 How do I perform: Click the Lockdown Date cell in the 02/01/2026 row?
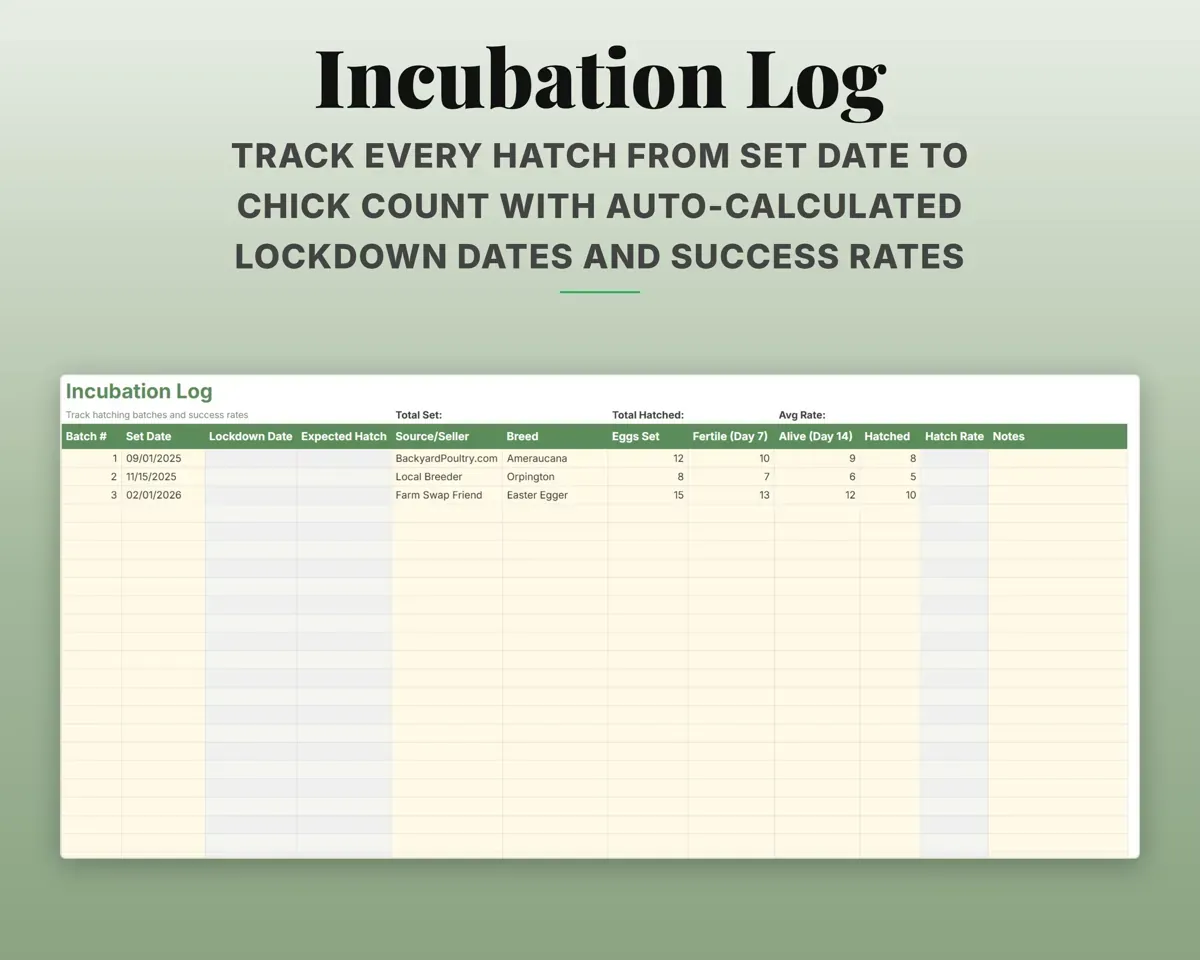point(251,495)
